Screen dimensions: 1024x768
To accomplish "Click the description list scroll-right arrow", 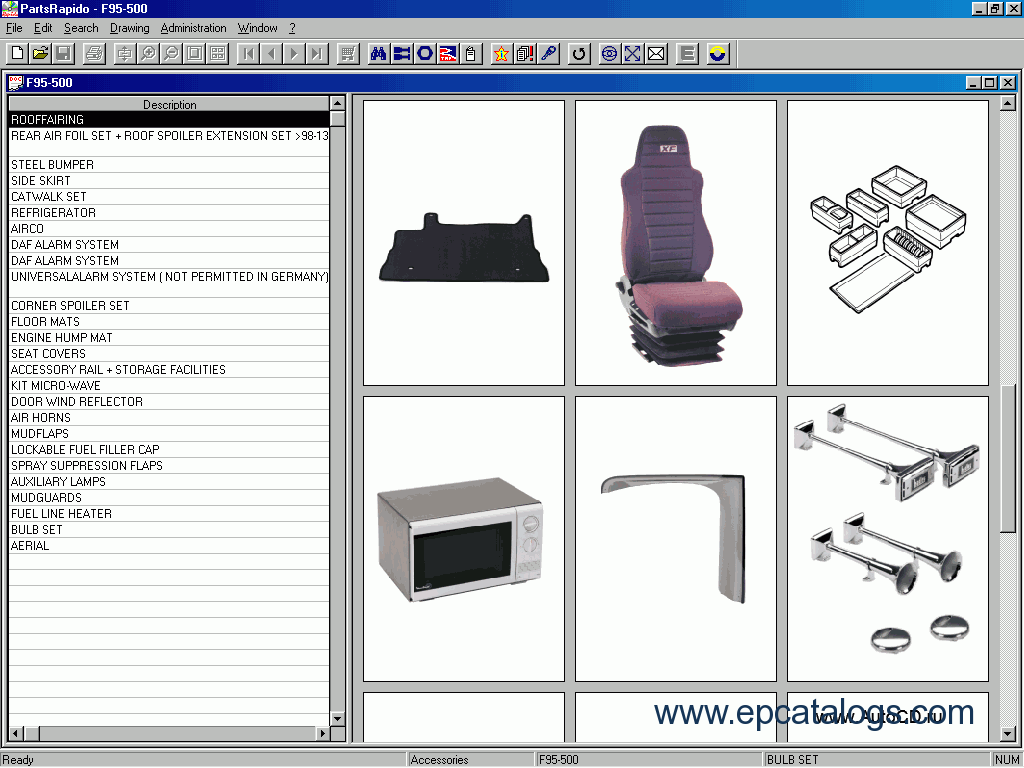I will point(323,733).
